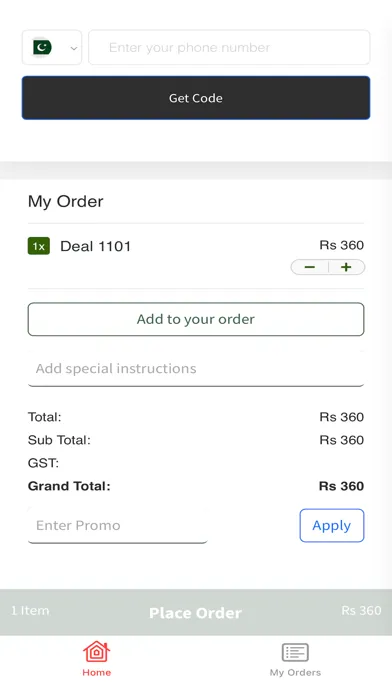
Task: Expand the country code chevron arrow
Action: (74, 48)
